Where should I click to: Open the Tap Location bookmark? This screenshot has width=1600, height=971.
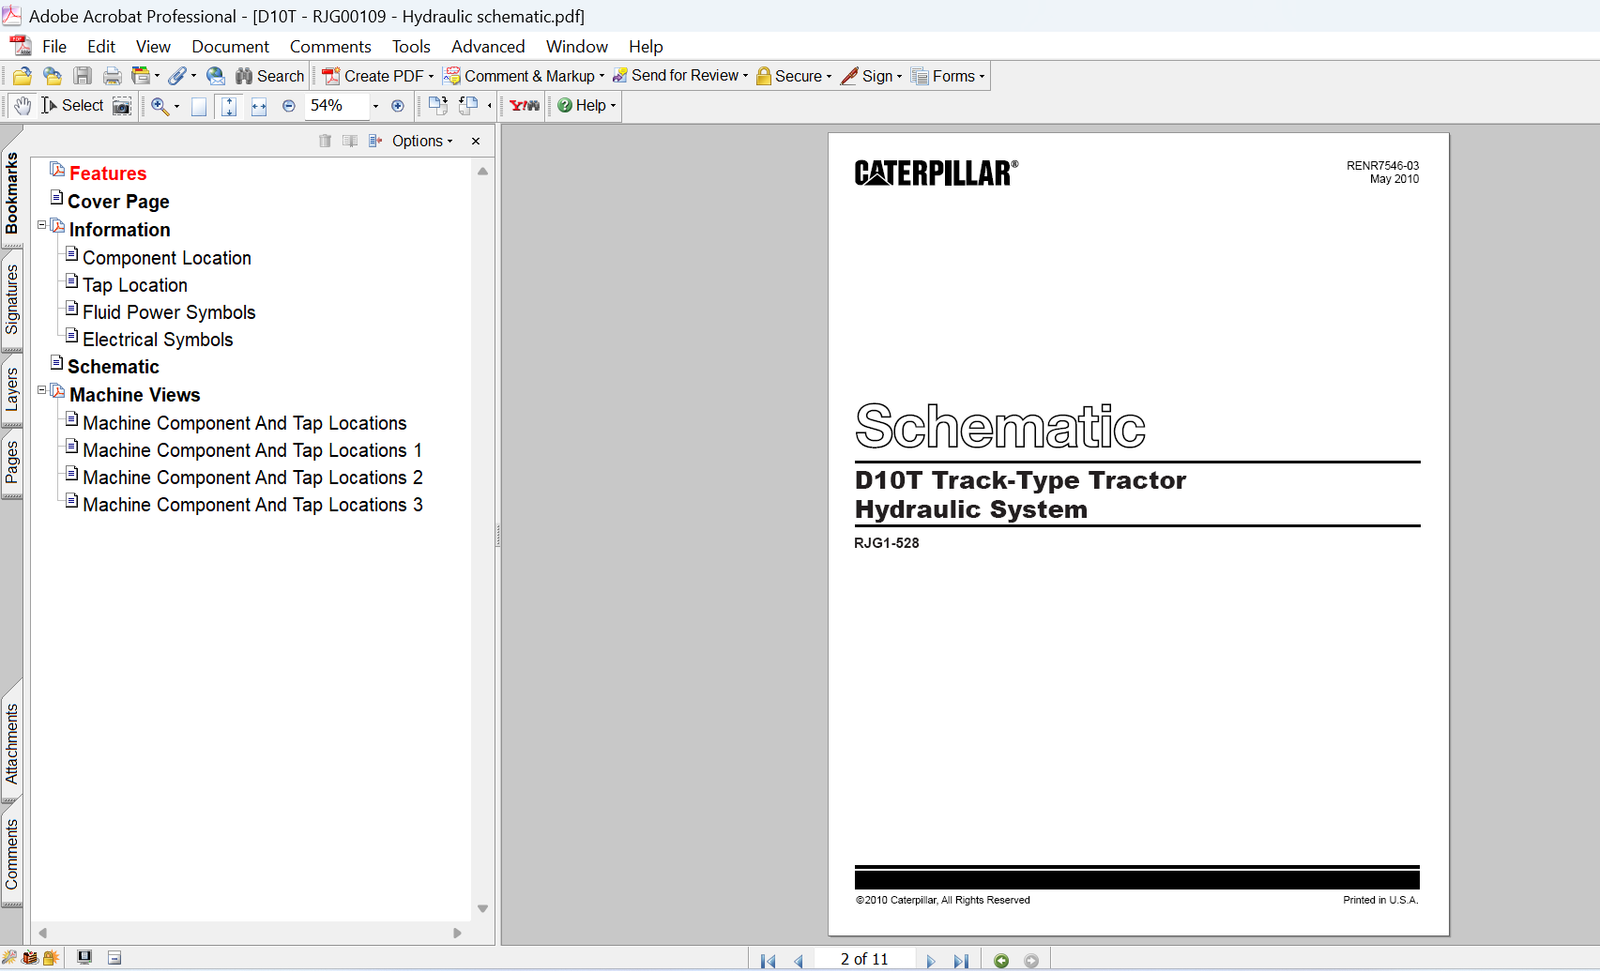point(135,285)
